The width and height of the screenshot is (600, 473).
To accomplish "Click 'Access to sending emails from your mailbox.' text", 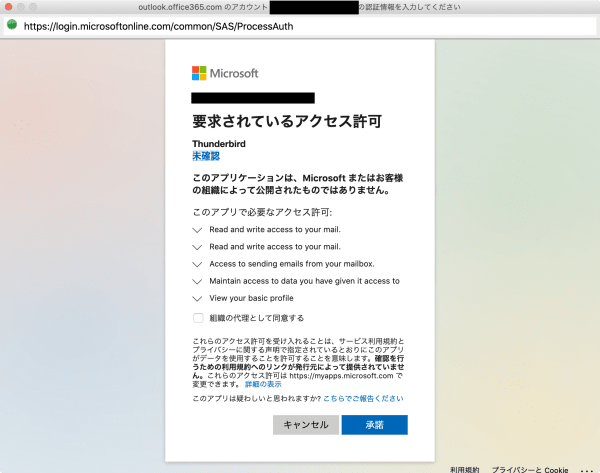I will (x=292, y=264).
